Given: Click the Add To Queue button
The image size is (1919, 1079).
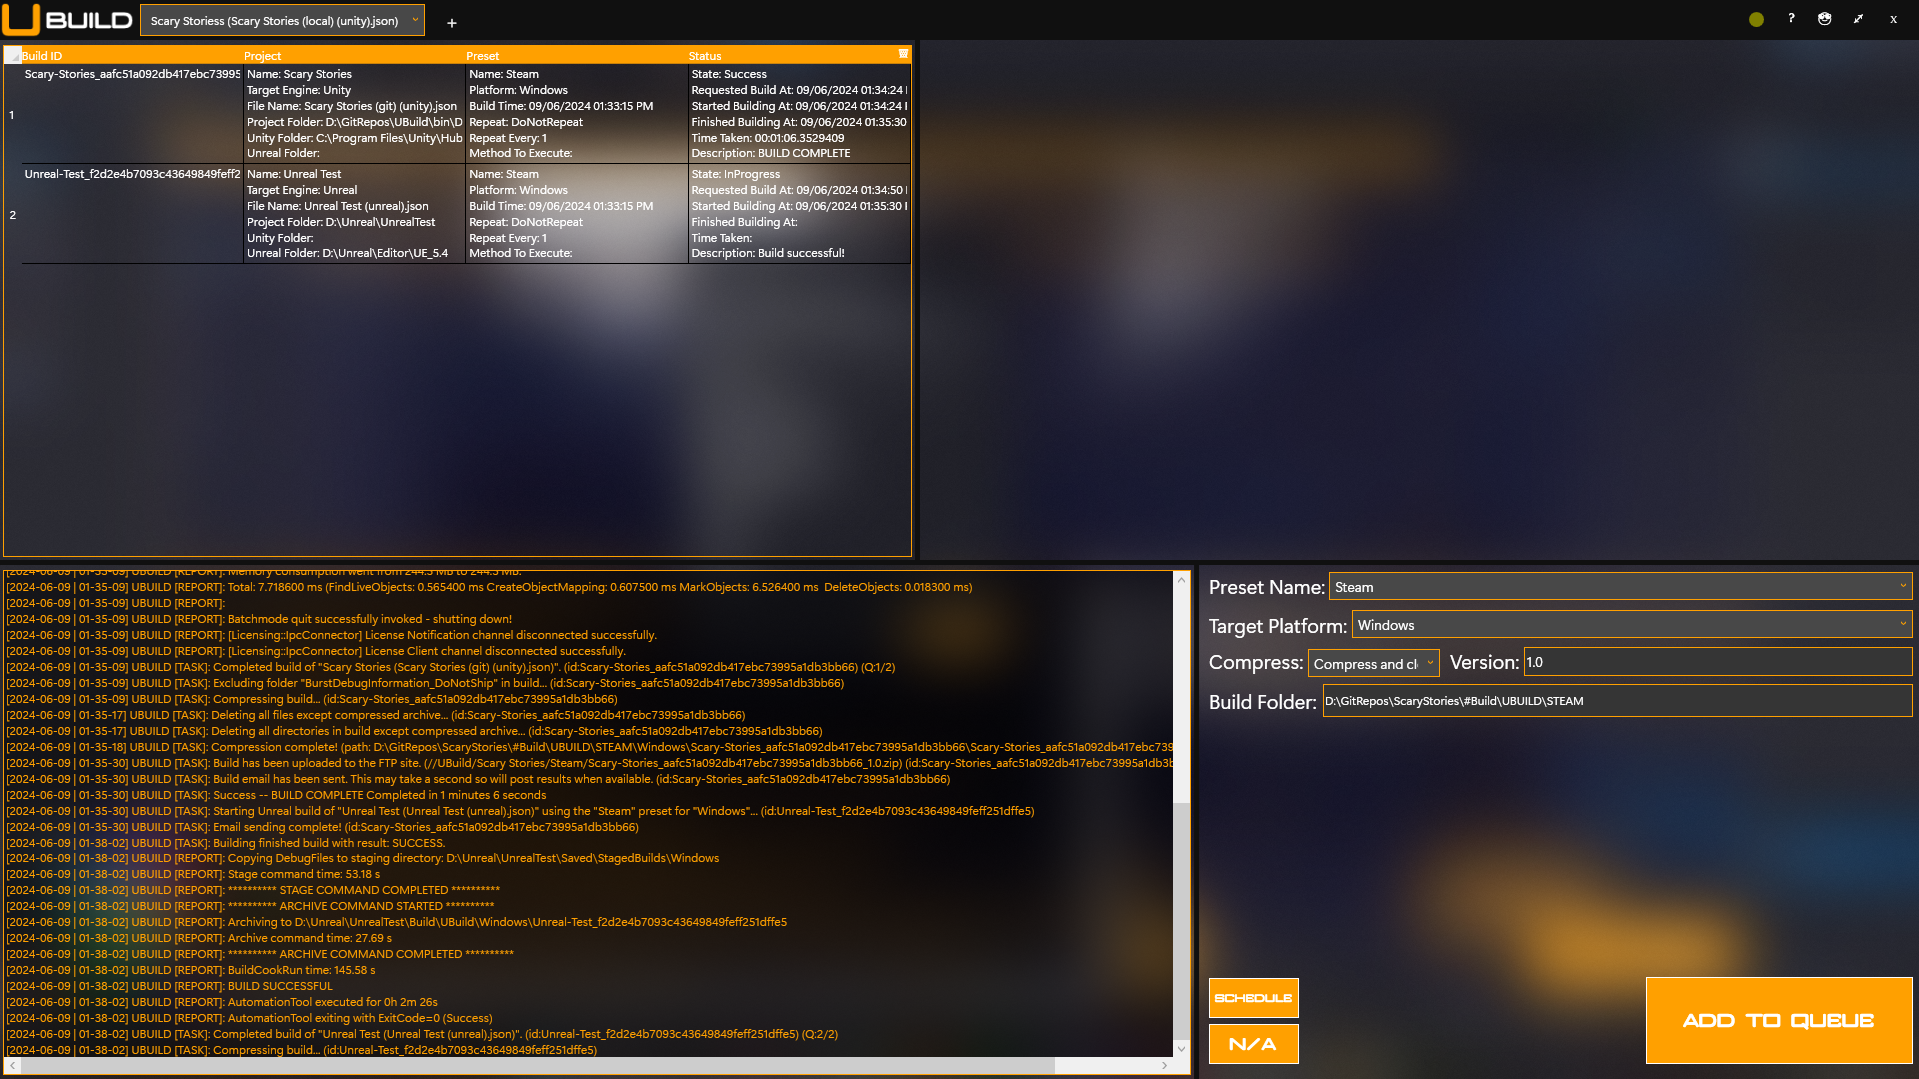Looking at the screenshot, I should pos(1778,1020).
